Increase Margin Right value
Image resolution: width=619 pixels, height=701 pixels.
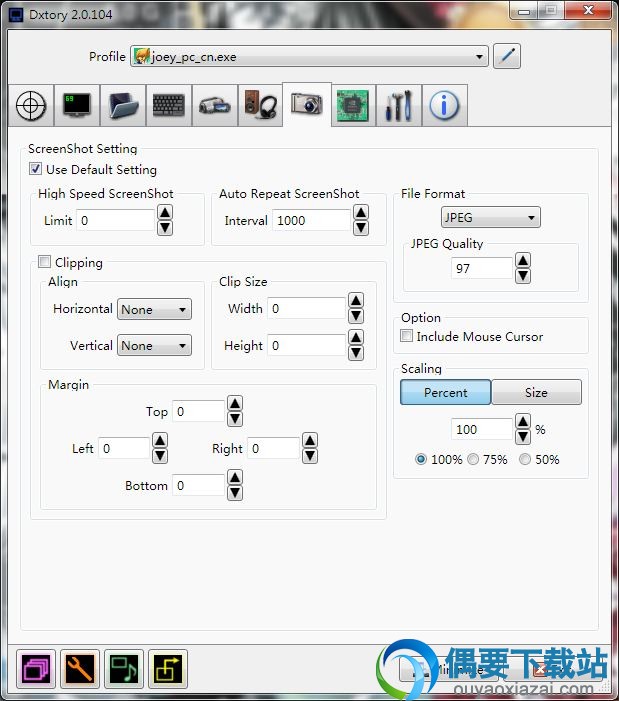(x=310, y=440)
